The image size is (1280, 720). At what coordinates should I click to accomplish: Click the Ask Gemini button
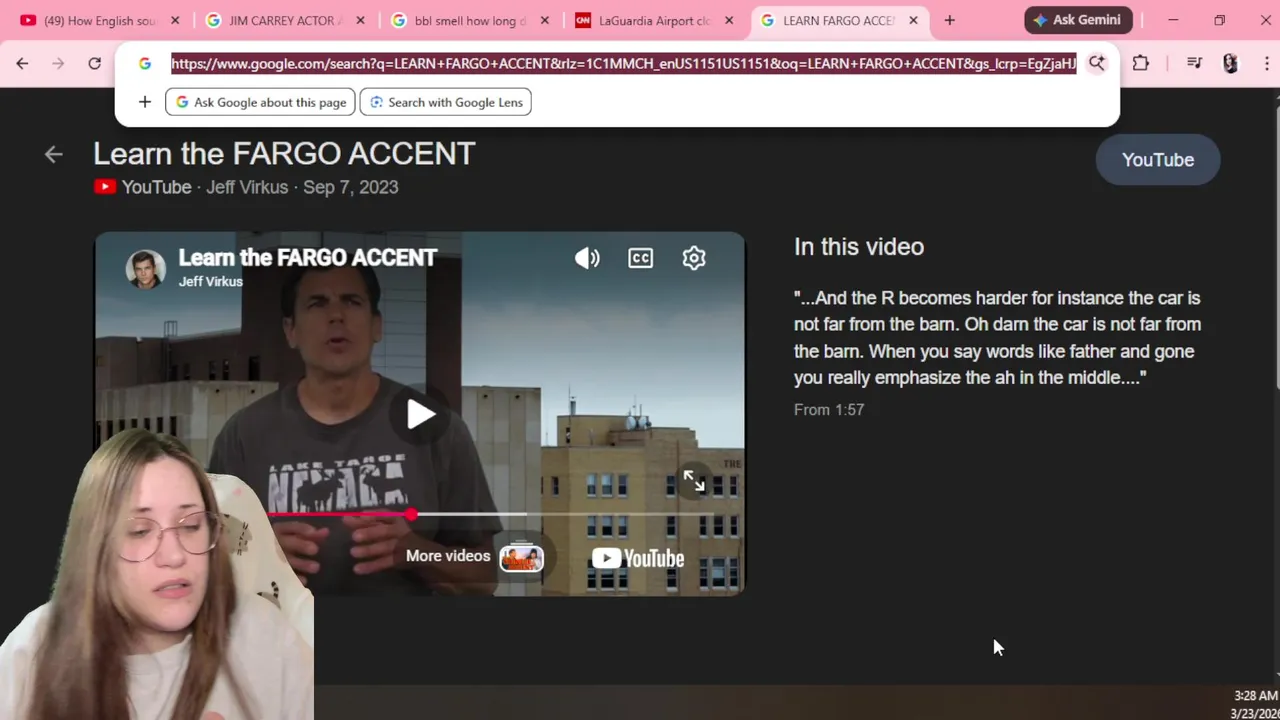(x=1078, y=20)
